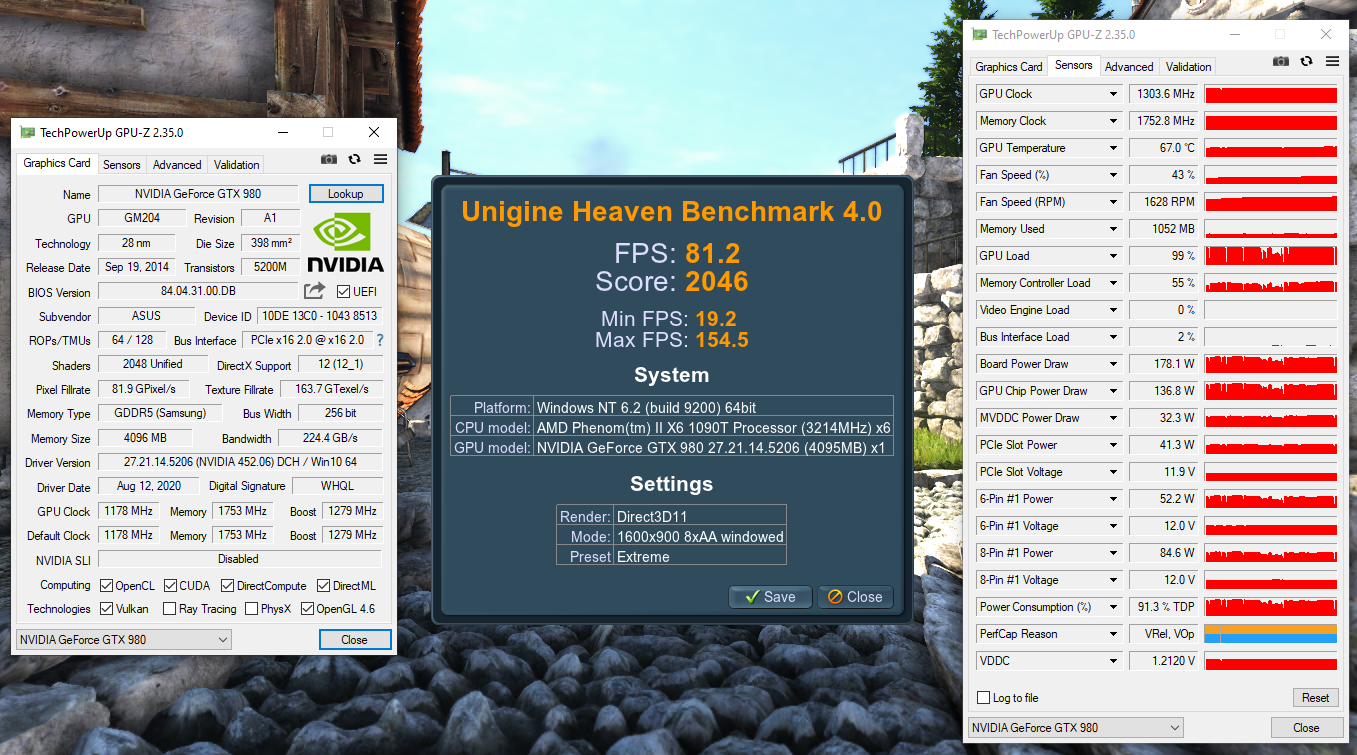
Task: Open the hamburger menu in GPU-Z Sensors window
Action: pyautogui.click(x=1332, y=61)
